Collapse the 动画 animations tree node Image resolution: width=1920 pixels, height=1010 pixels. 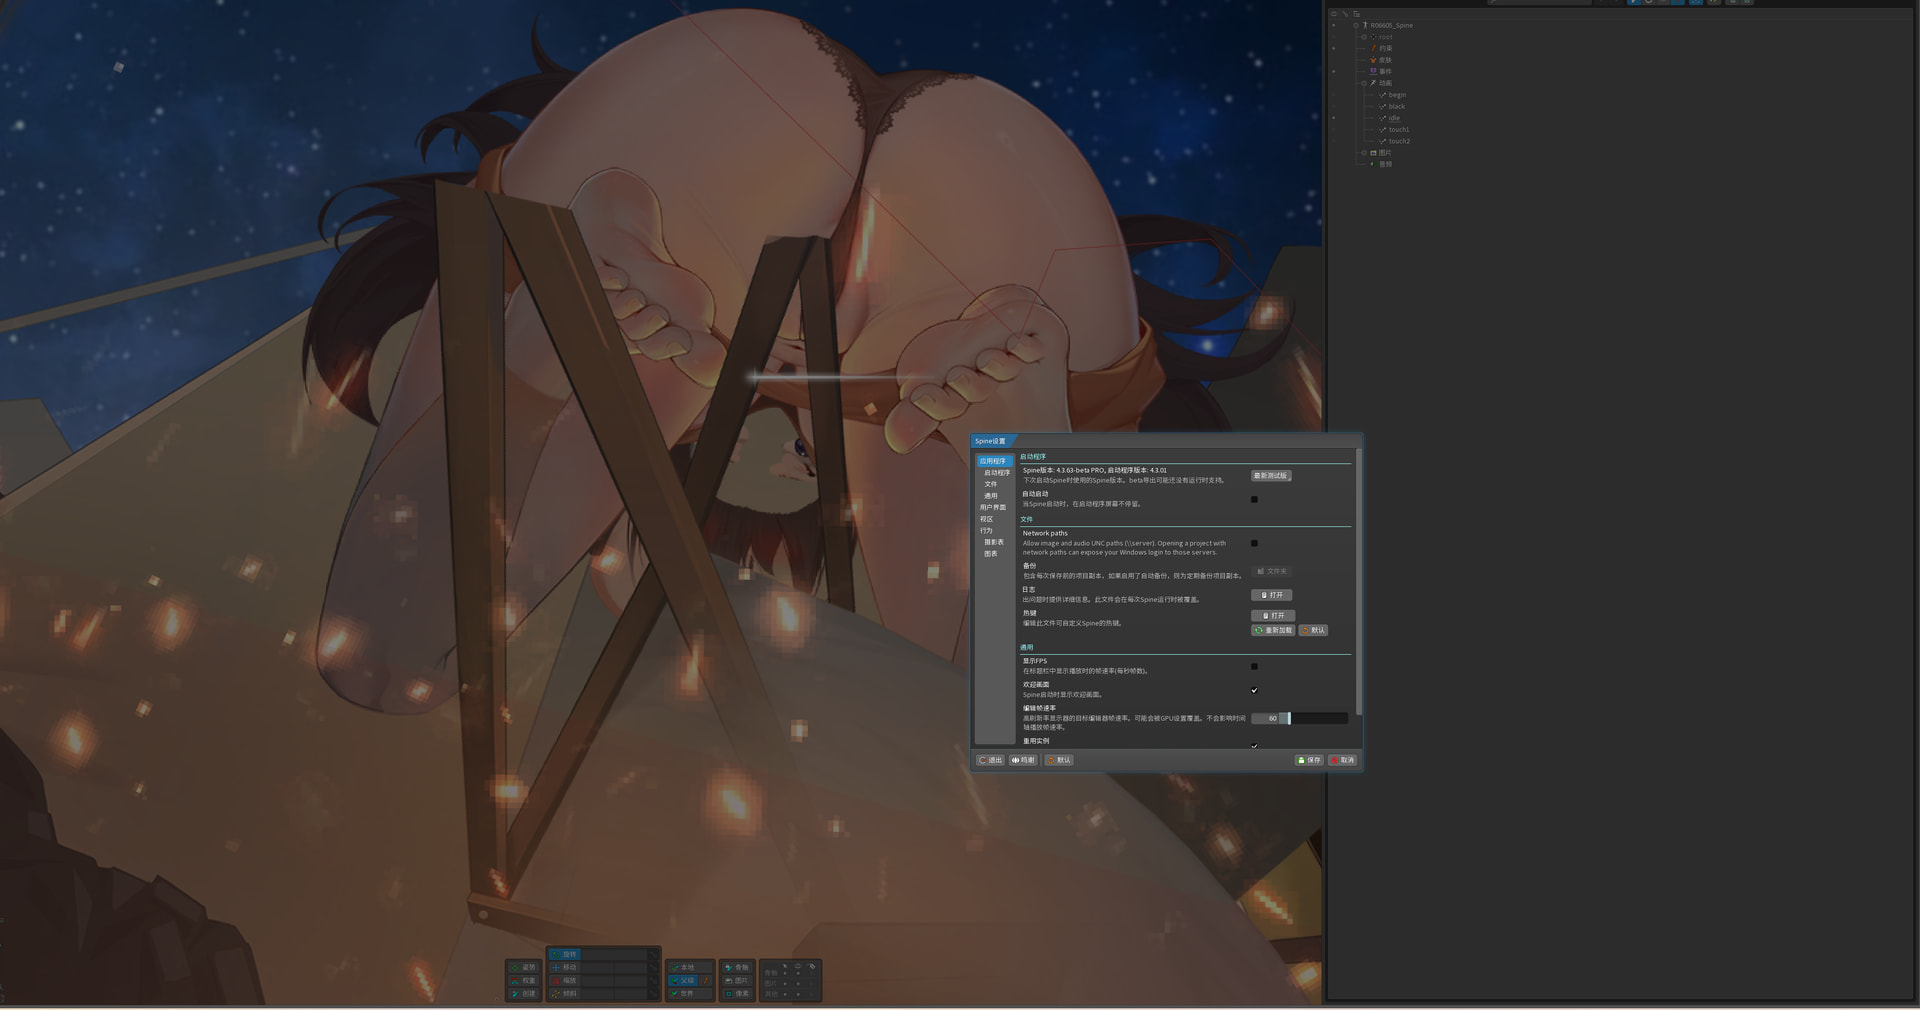pyautogui.click(x=1364, y=83)
